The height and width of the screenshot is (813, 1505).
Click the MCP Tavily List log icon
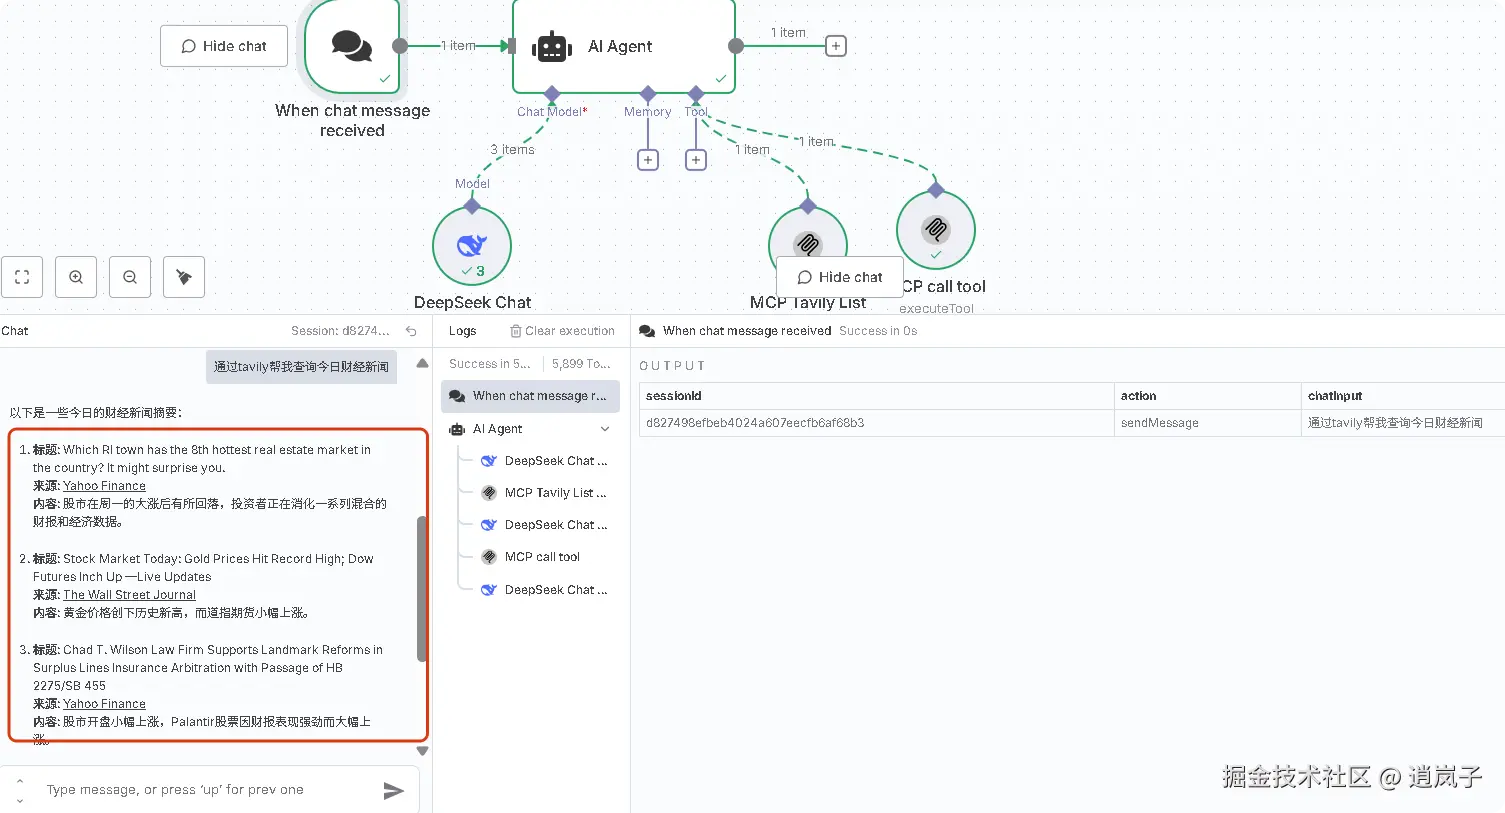tap(489, 493)
